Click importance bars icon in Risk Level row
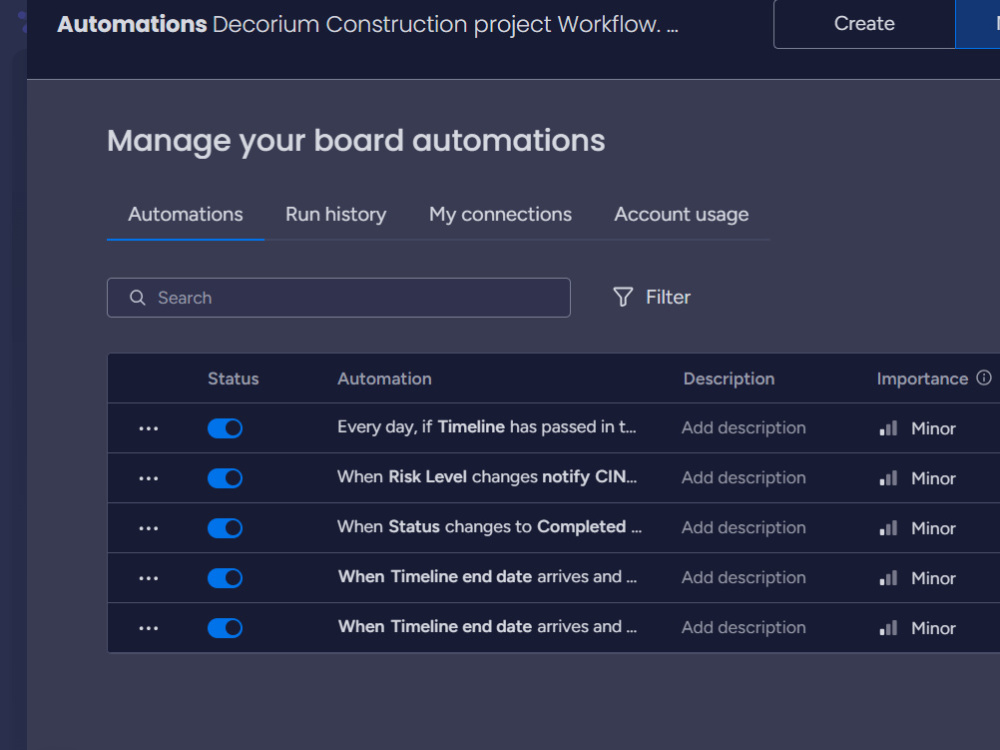Screen dimensions: 1000x750 tap(888, 478)
